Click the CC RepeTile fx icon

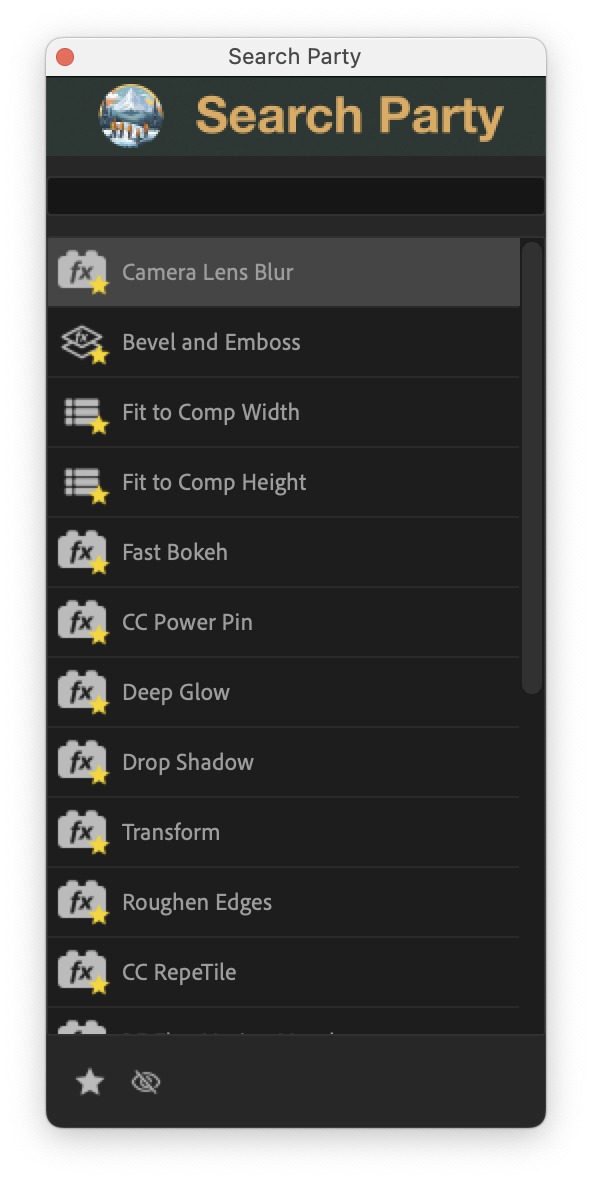point(84,971)
